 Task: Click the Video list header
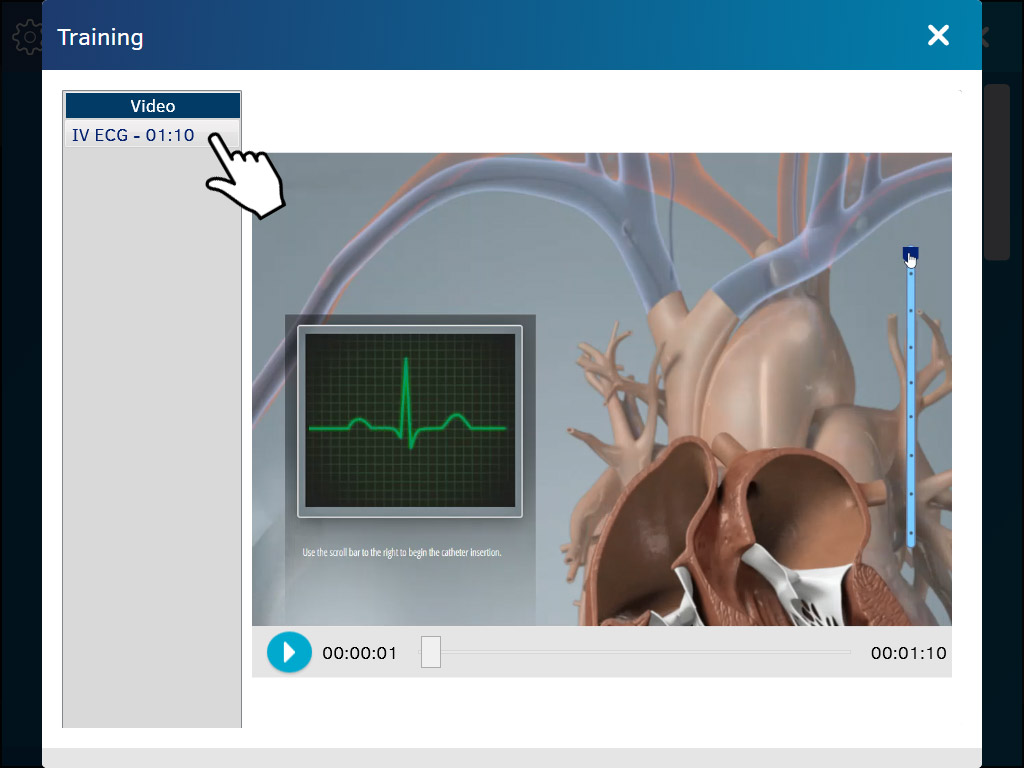coord(152,106)
